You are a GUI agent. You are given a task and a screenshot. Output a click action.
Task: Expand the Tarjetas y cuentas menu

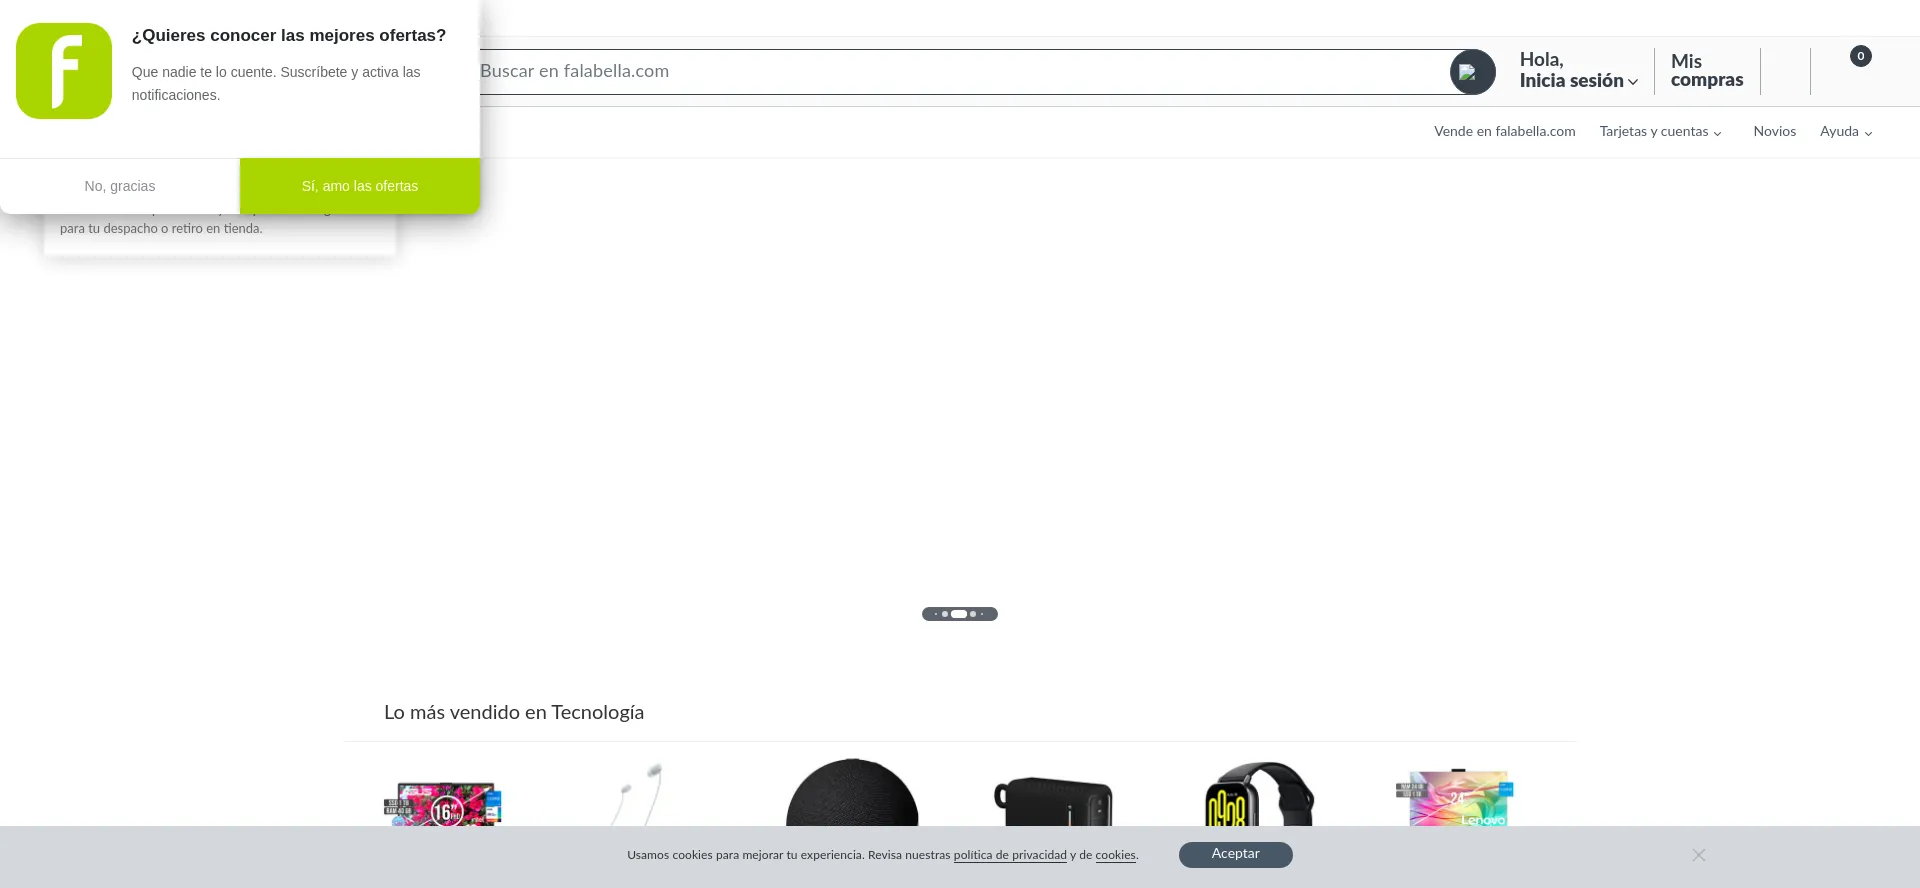click(1660, 132)
